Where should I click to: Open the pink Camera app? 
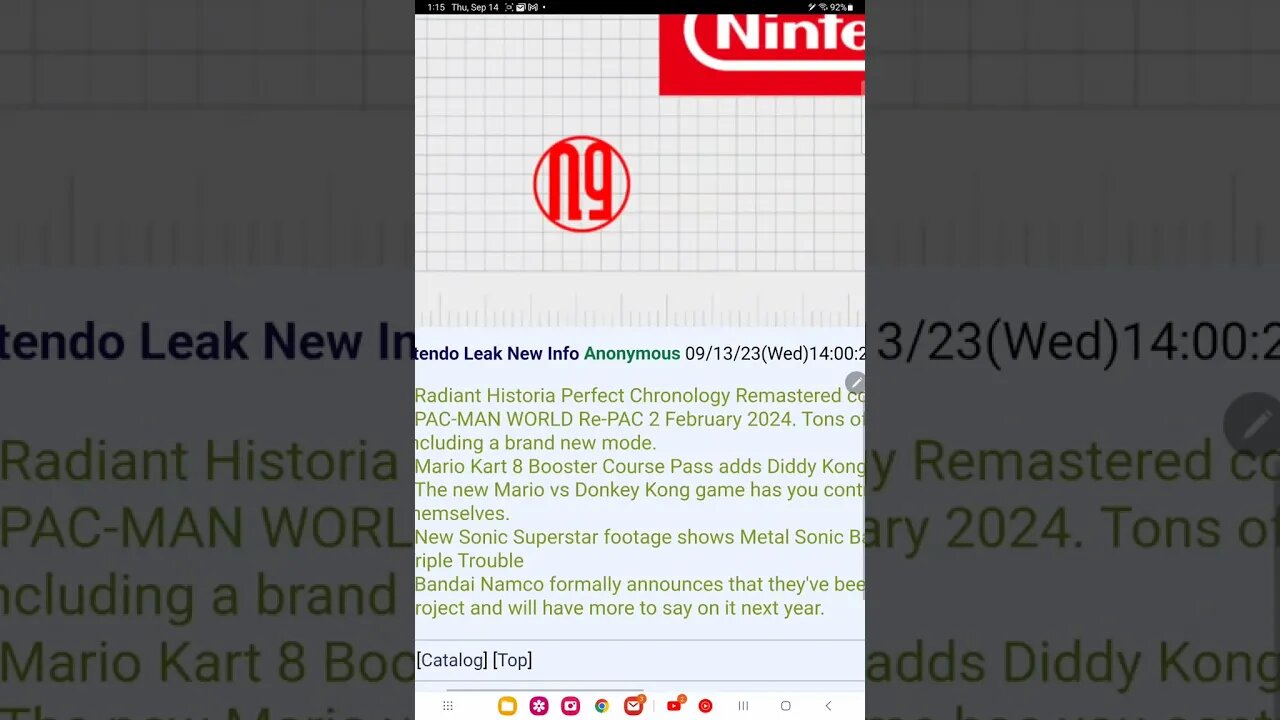pos(570,706)
